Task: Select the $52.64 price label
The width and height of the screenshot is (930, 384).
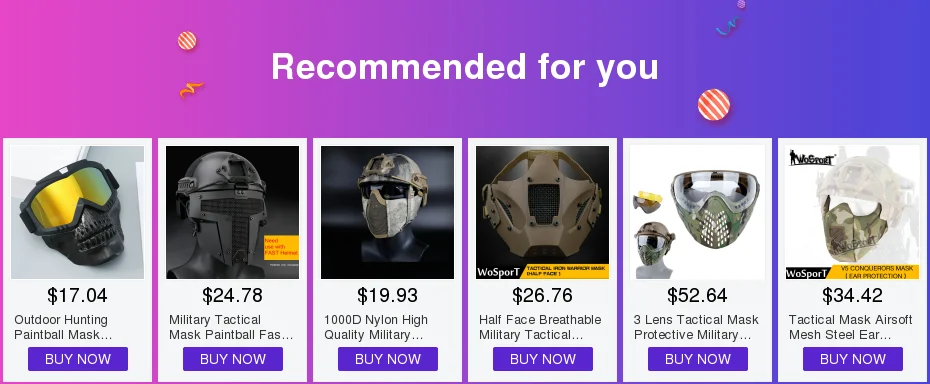Action: point(698,295)
